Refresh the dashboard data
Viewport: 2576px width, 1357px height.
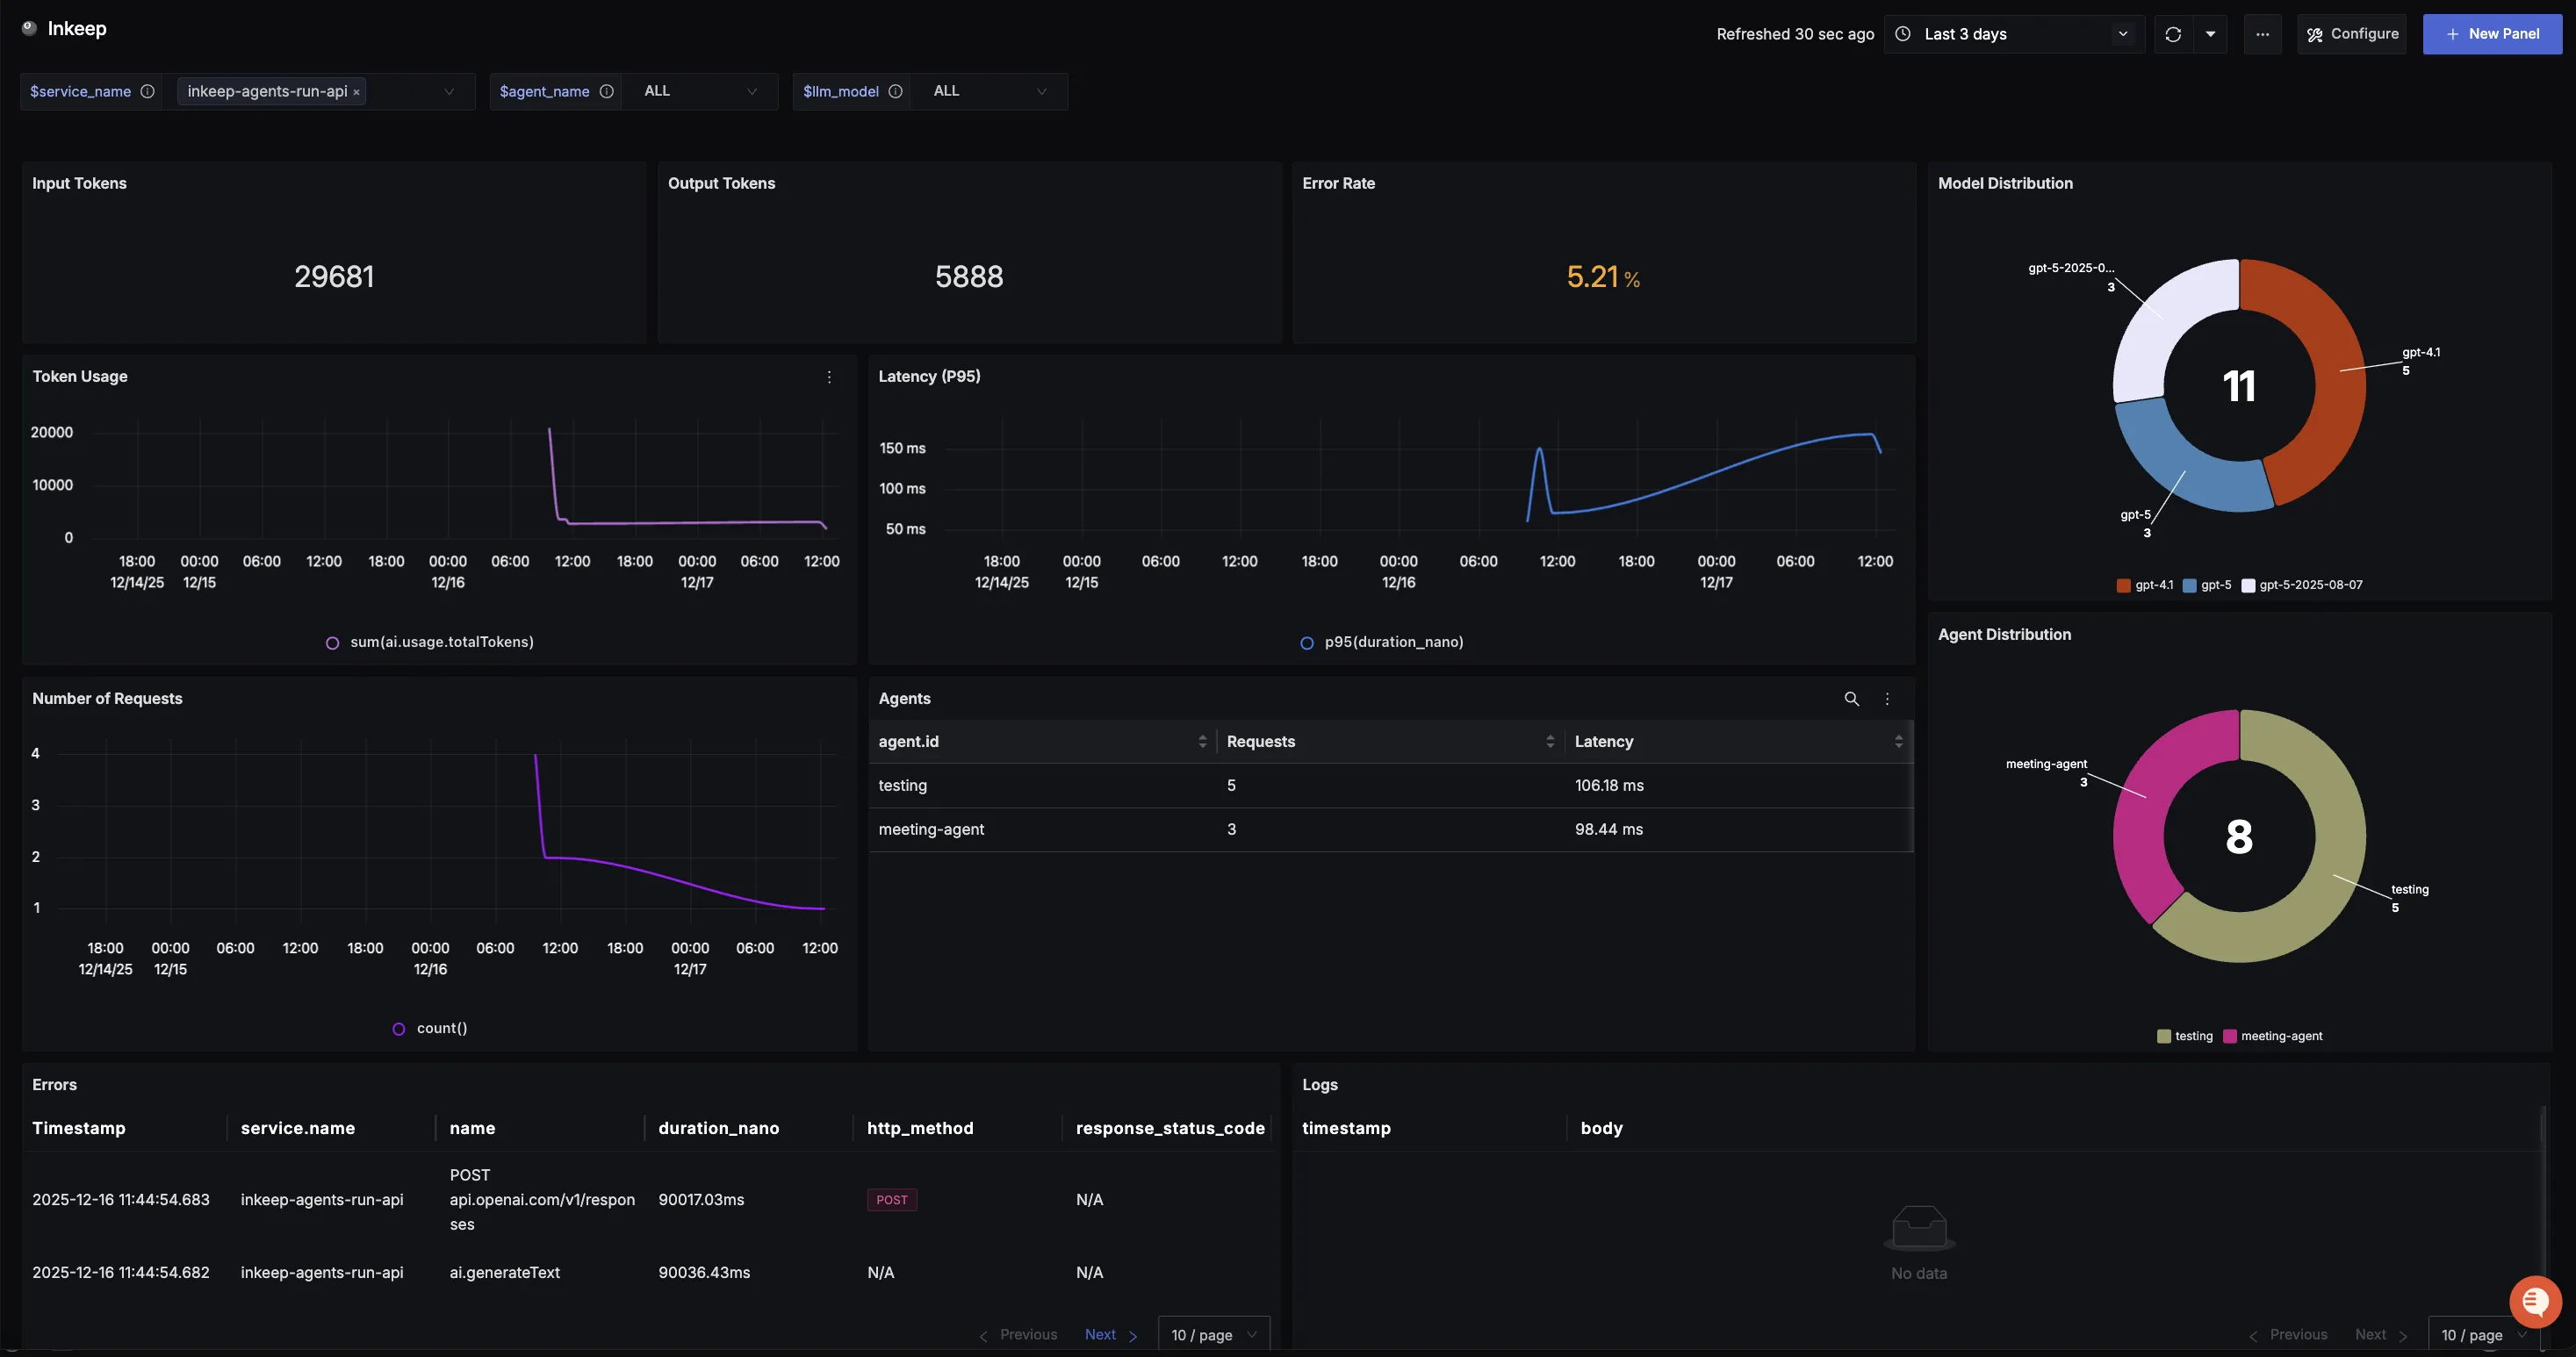tap(2172, 33)
